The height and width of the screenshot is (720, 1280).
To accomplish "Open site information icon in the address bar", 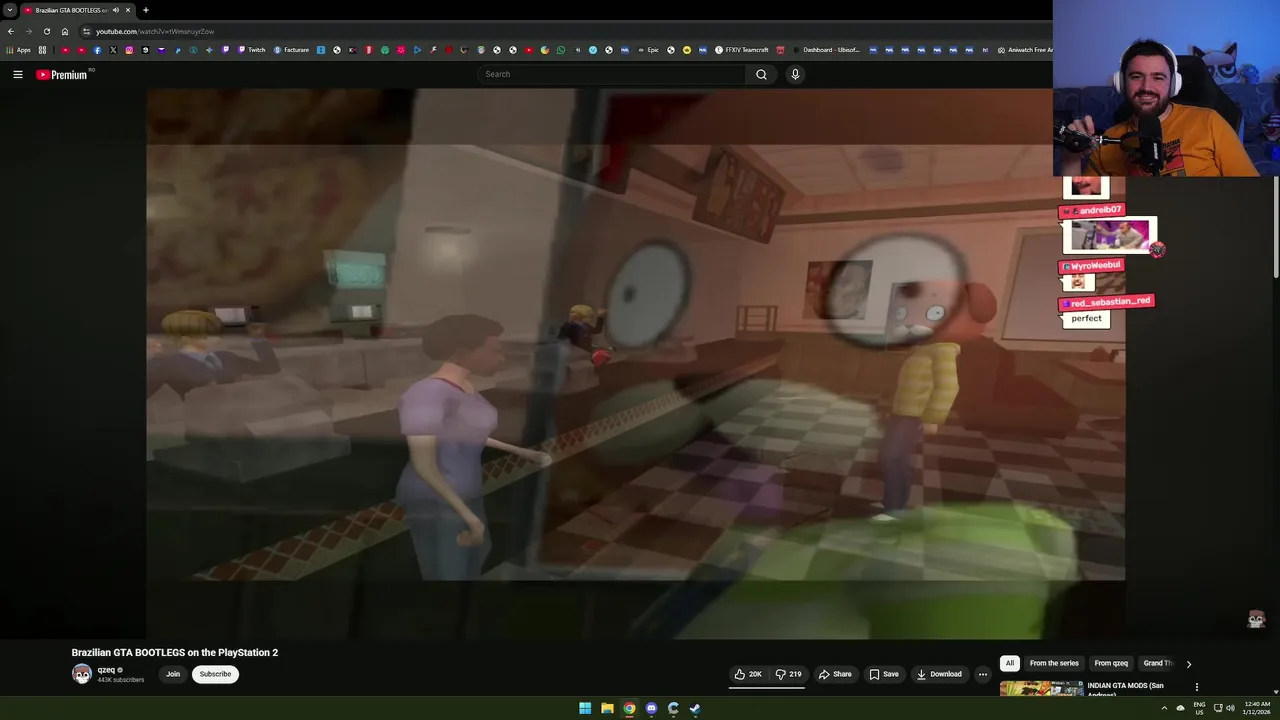I will point(87,31).
